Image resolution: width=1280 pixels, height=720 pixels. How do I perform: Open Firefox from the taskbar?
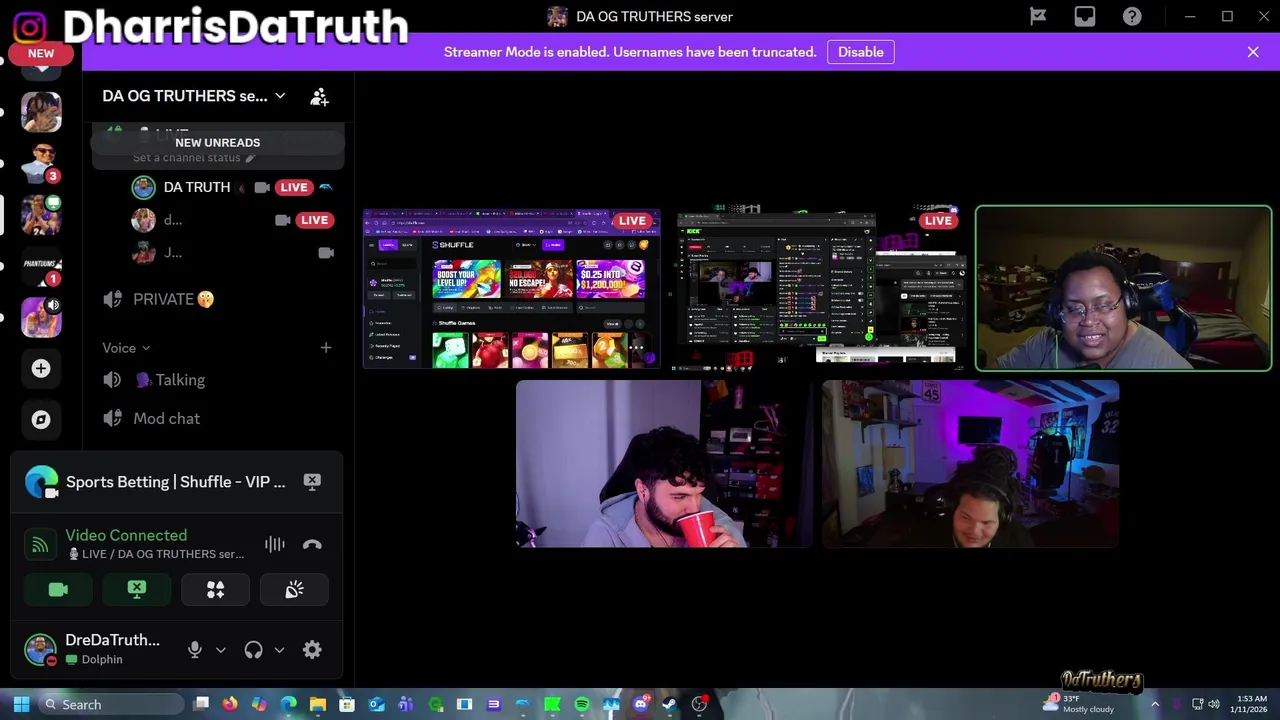(230, 704)
